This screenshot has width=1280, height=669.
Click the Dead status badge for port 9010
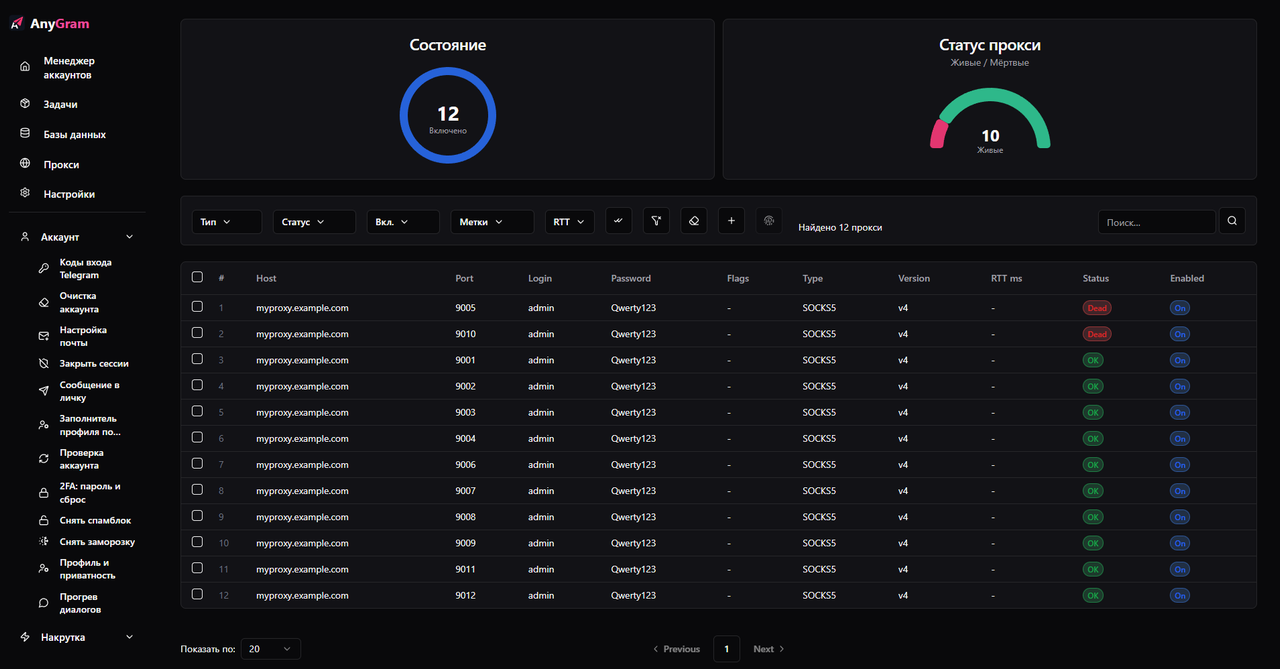(x=1097, y=334)
